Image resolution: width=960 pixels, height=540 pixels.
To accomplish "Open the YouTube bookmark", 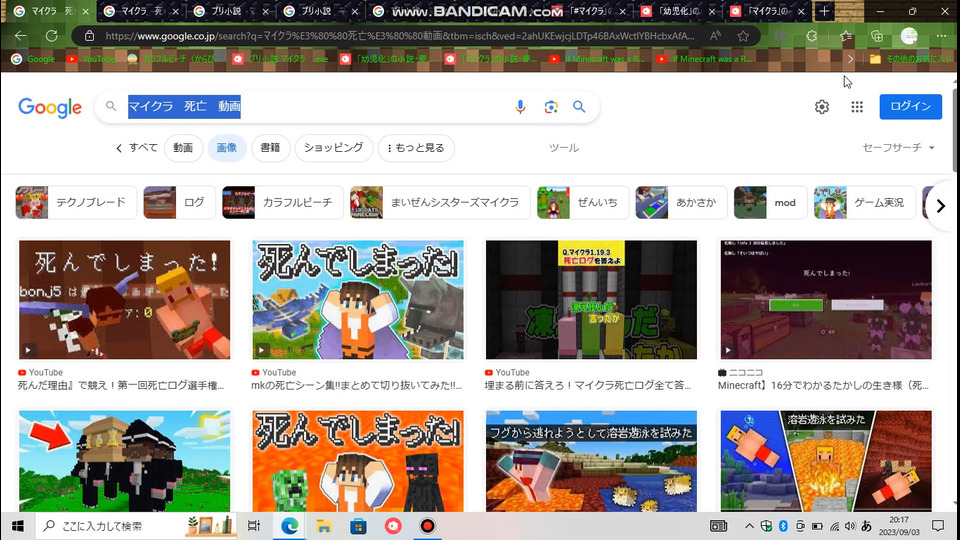I will [91, 59].
